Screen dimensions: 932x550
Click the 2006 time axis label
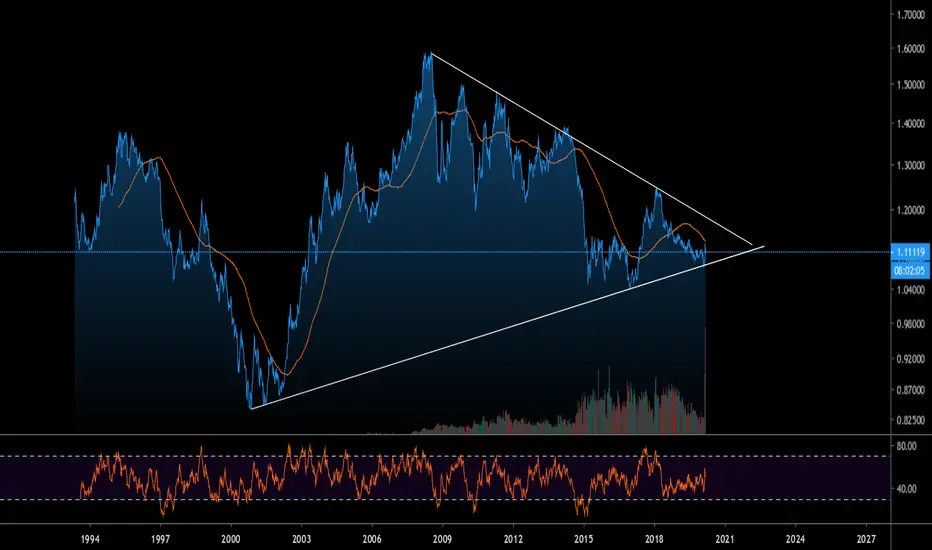(372, 539)
